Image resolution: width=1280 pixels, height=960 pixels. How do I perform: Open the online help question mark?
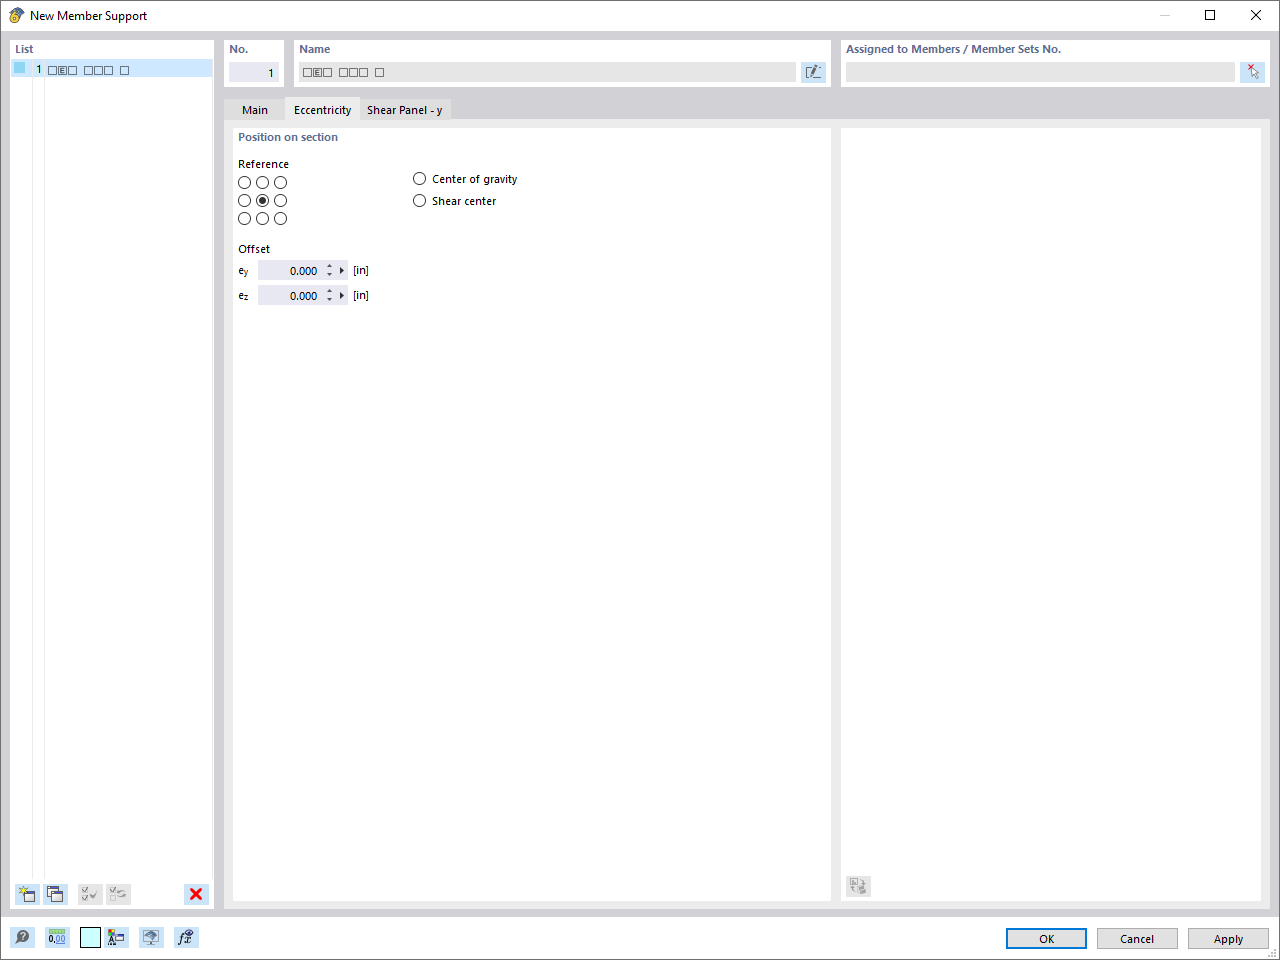pos(22,937)
